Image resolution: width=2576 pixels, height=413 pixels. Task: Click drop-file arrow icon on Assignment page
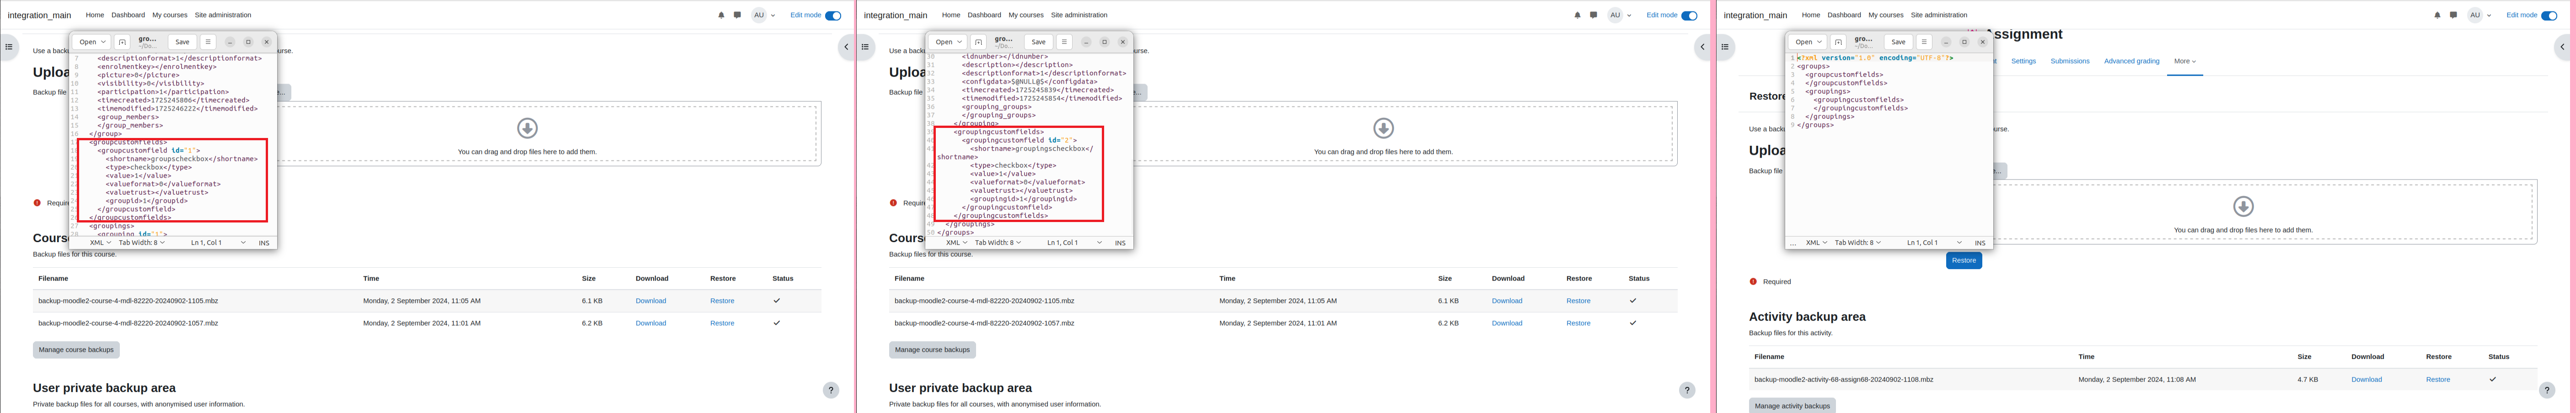[x=2243, y=206]
